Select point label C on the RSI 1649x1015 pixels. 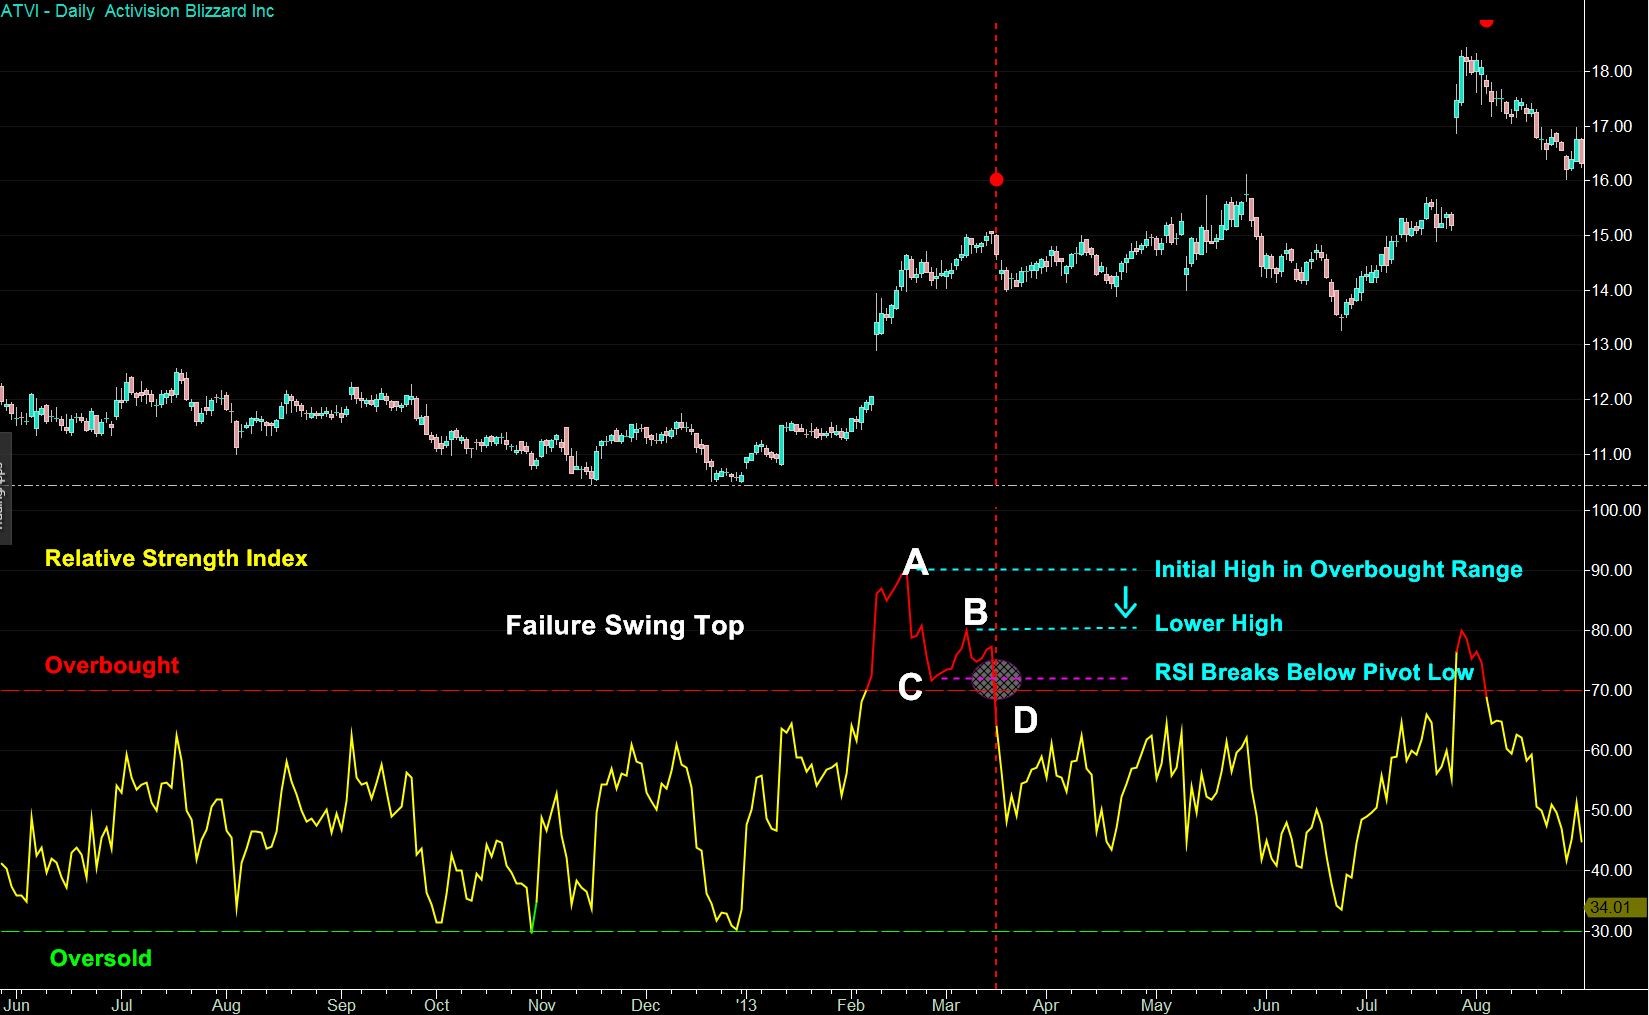[910, 687]
